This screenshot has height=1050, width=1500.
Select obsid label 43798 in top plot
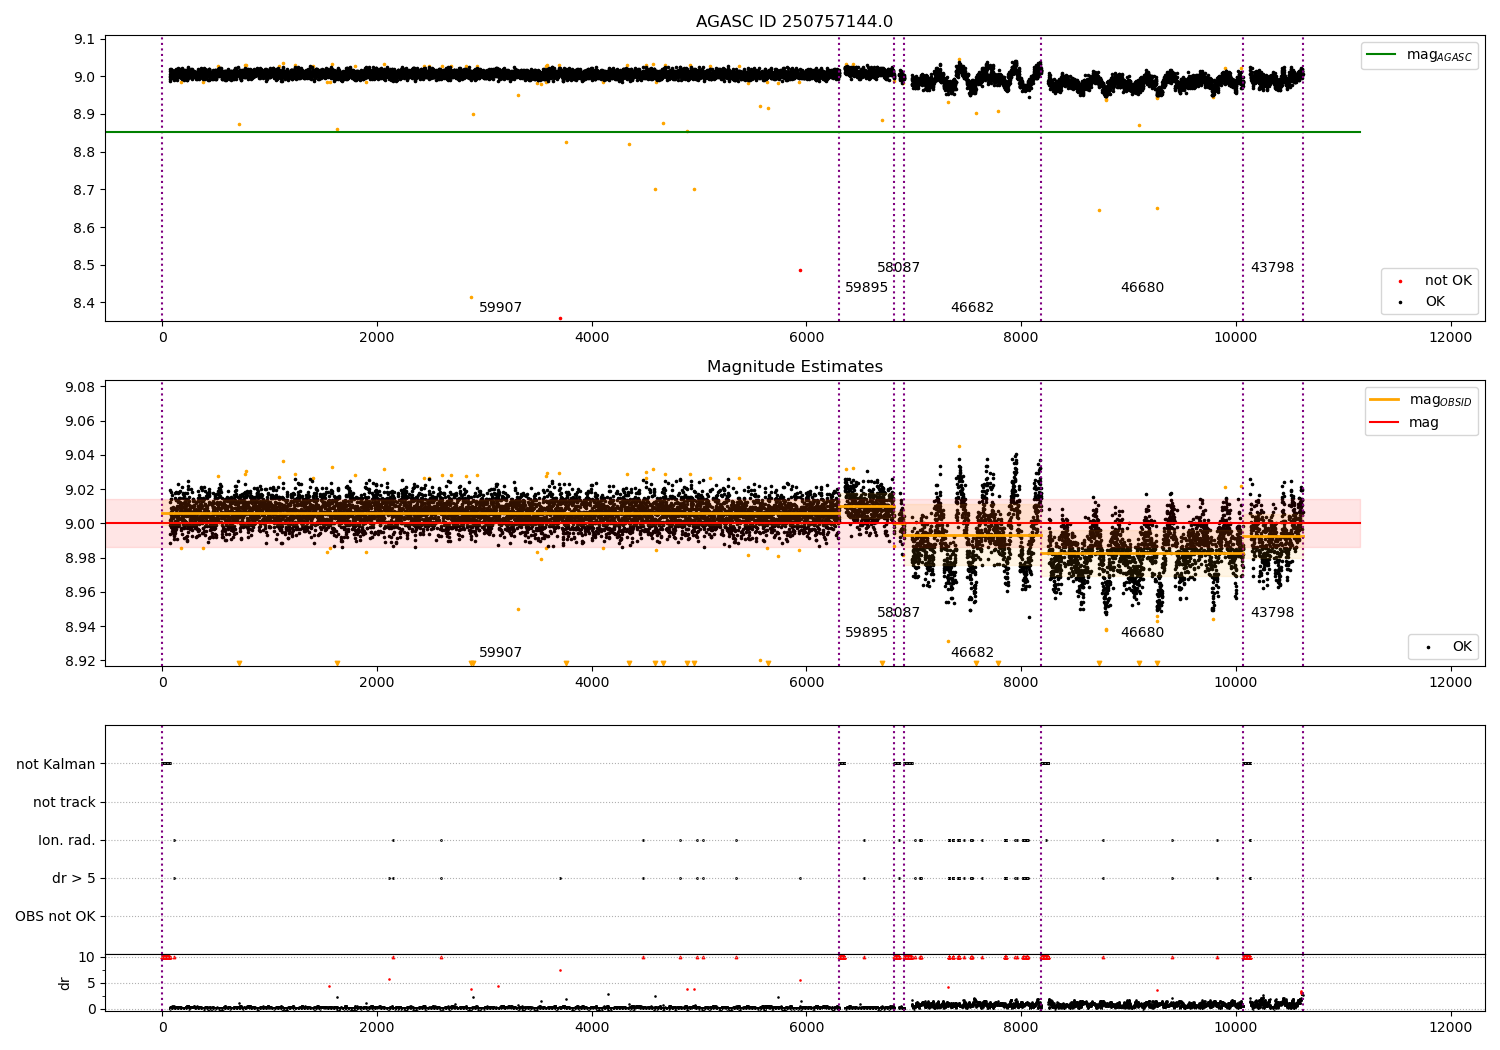click(1272, 268)
